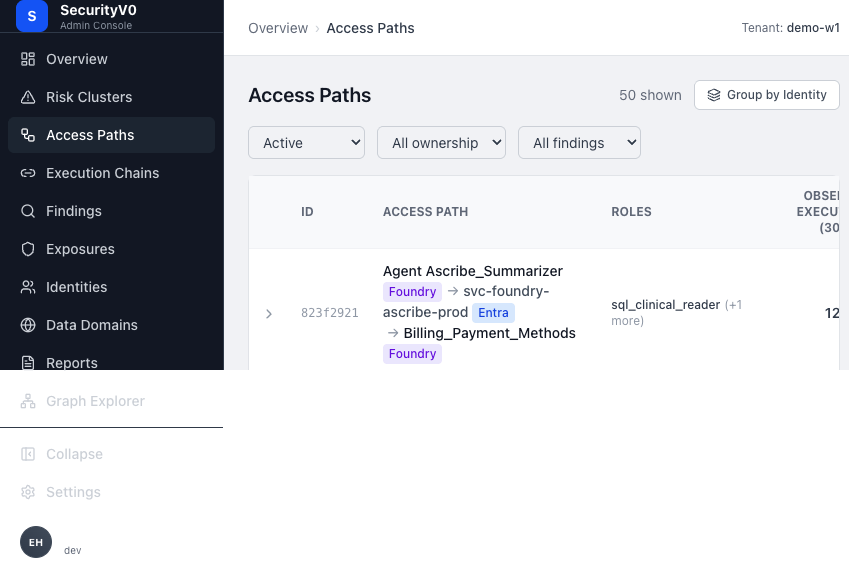Screen dimensions: 849x574
Task: Click the sql_clinical_reader role text
Action: (x=665, y=305)
